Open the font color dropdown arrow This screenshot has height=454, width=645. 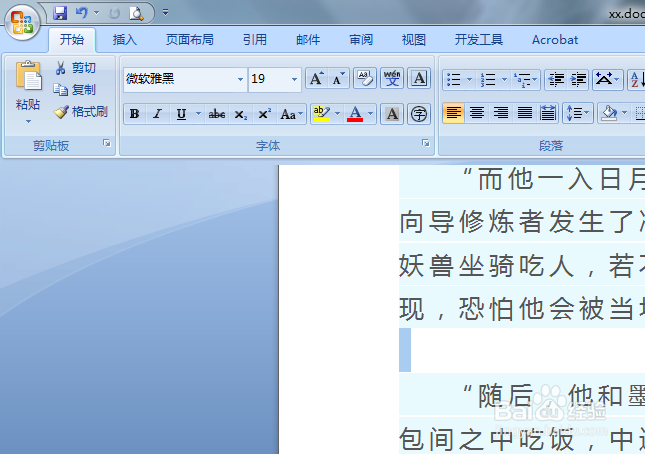coord(371,114)
